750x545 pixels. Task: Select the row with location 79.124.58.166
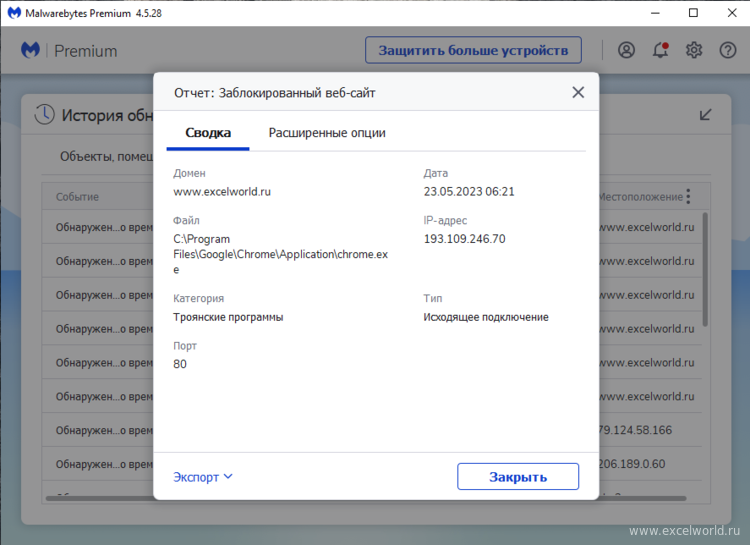tap(372, 430)
